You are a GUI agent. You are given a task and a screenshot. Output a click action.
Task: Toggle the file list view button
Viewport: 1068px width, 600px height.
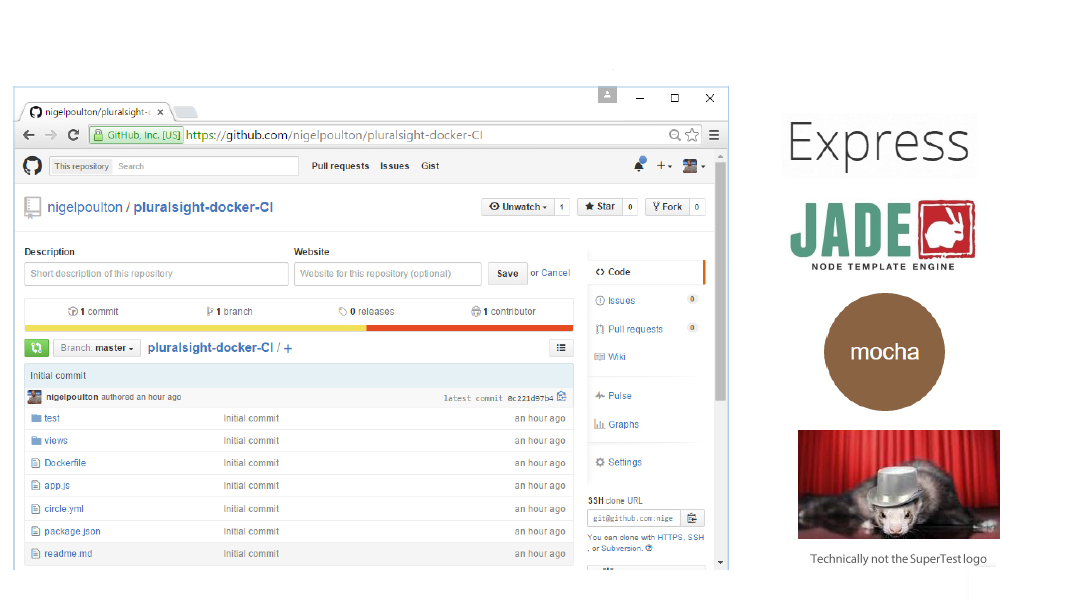tap(561, 348)
